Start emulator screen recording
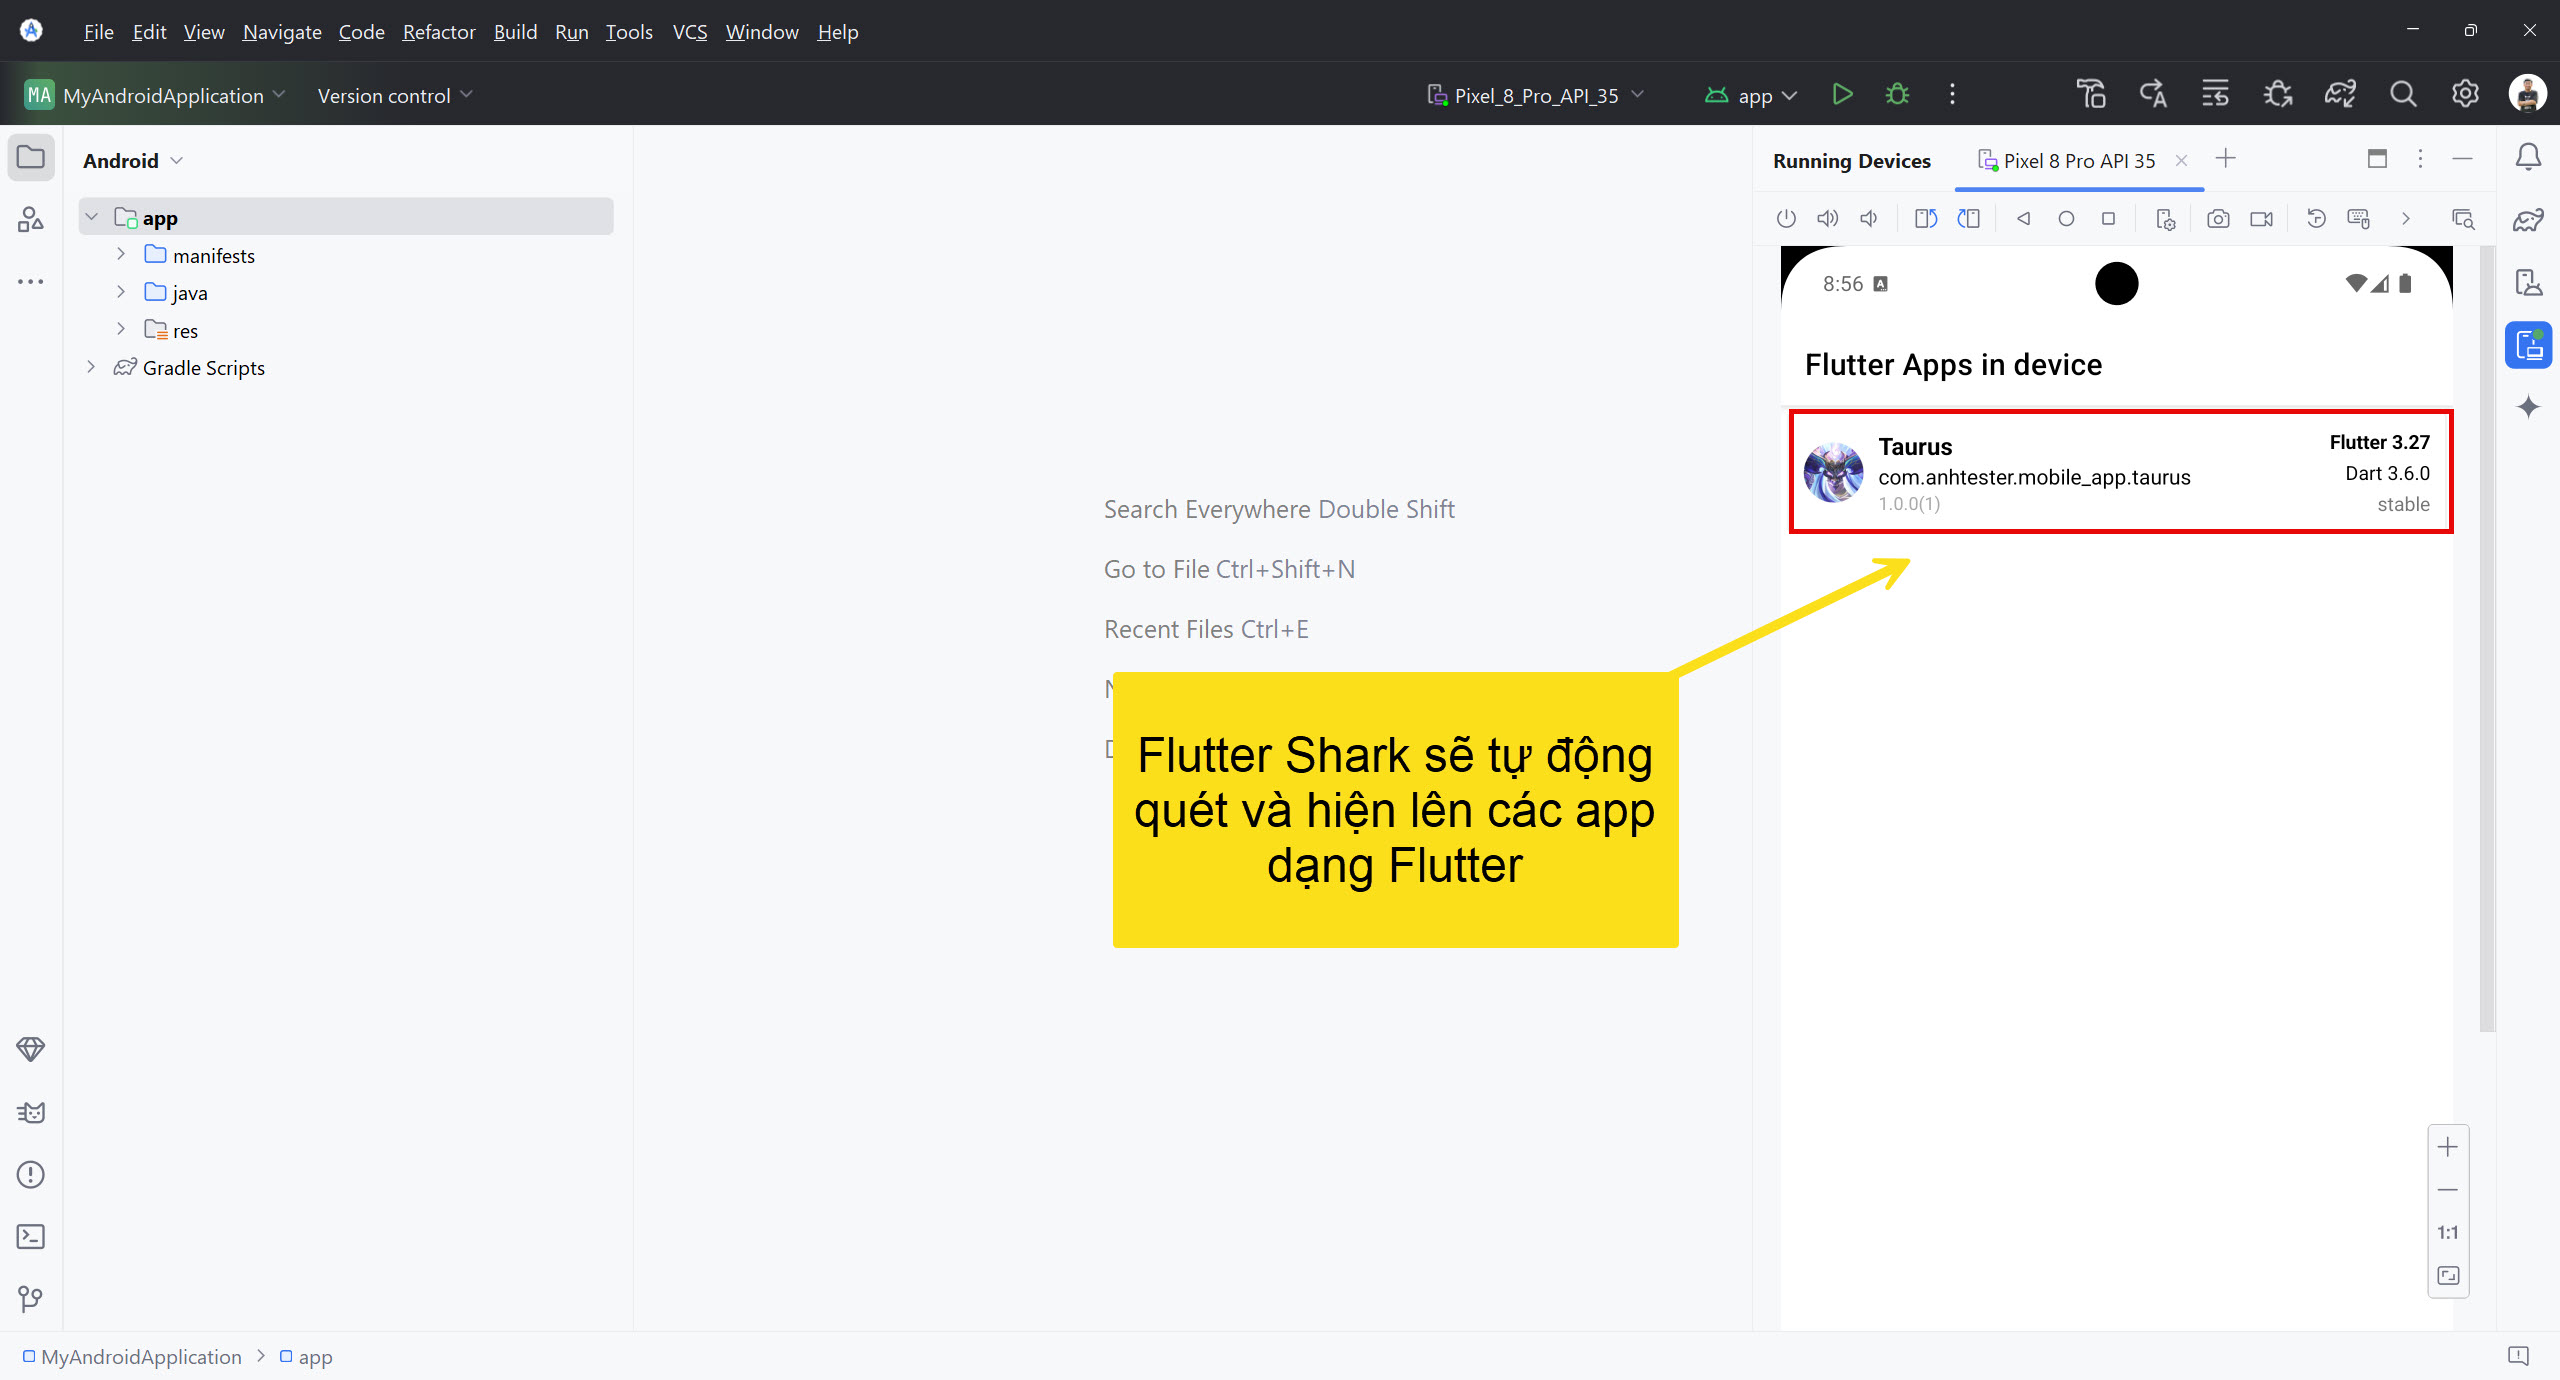The image size is (2560, 1380). 2261,219
